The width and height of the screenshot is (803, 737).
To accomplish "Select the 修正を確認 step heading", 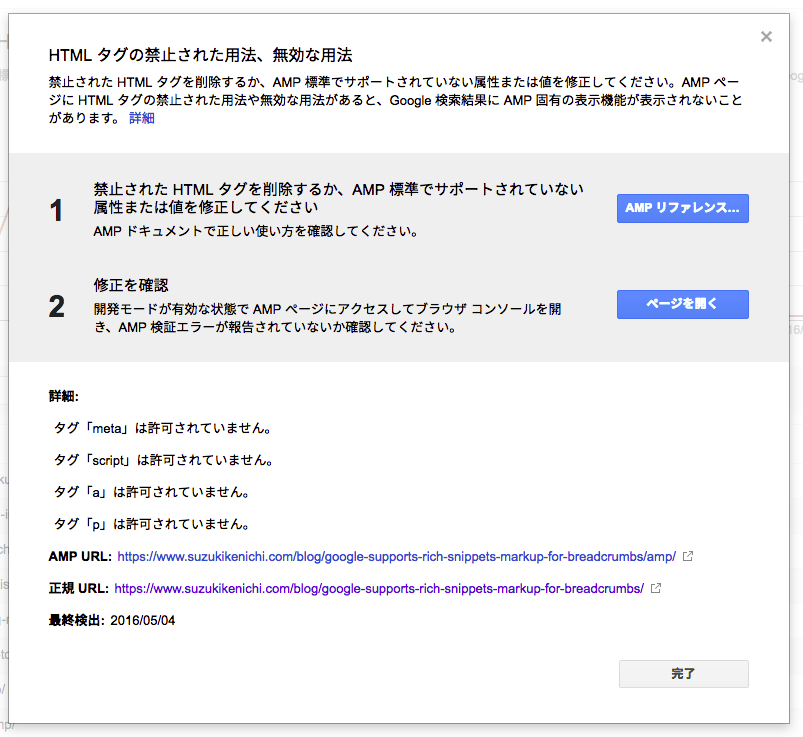I will pos(131,285).
